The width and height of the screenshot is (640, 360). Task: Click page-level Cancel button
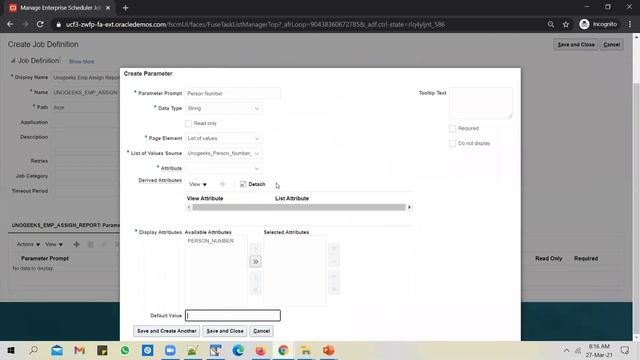point(611,44)
